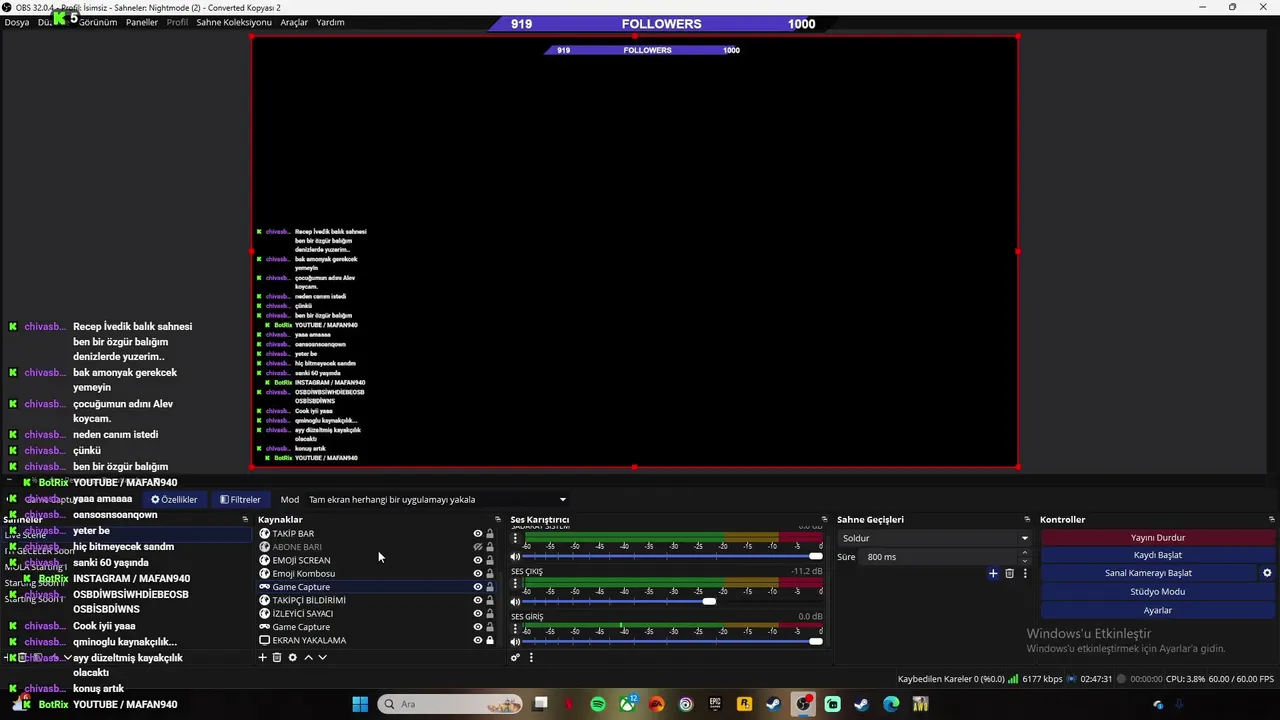The image size is (1280, 720).
Task: Open Spotify from the taskbar
Action: pos(598,704)
